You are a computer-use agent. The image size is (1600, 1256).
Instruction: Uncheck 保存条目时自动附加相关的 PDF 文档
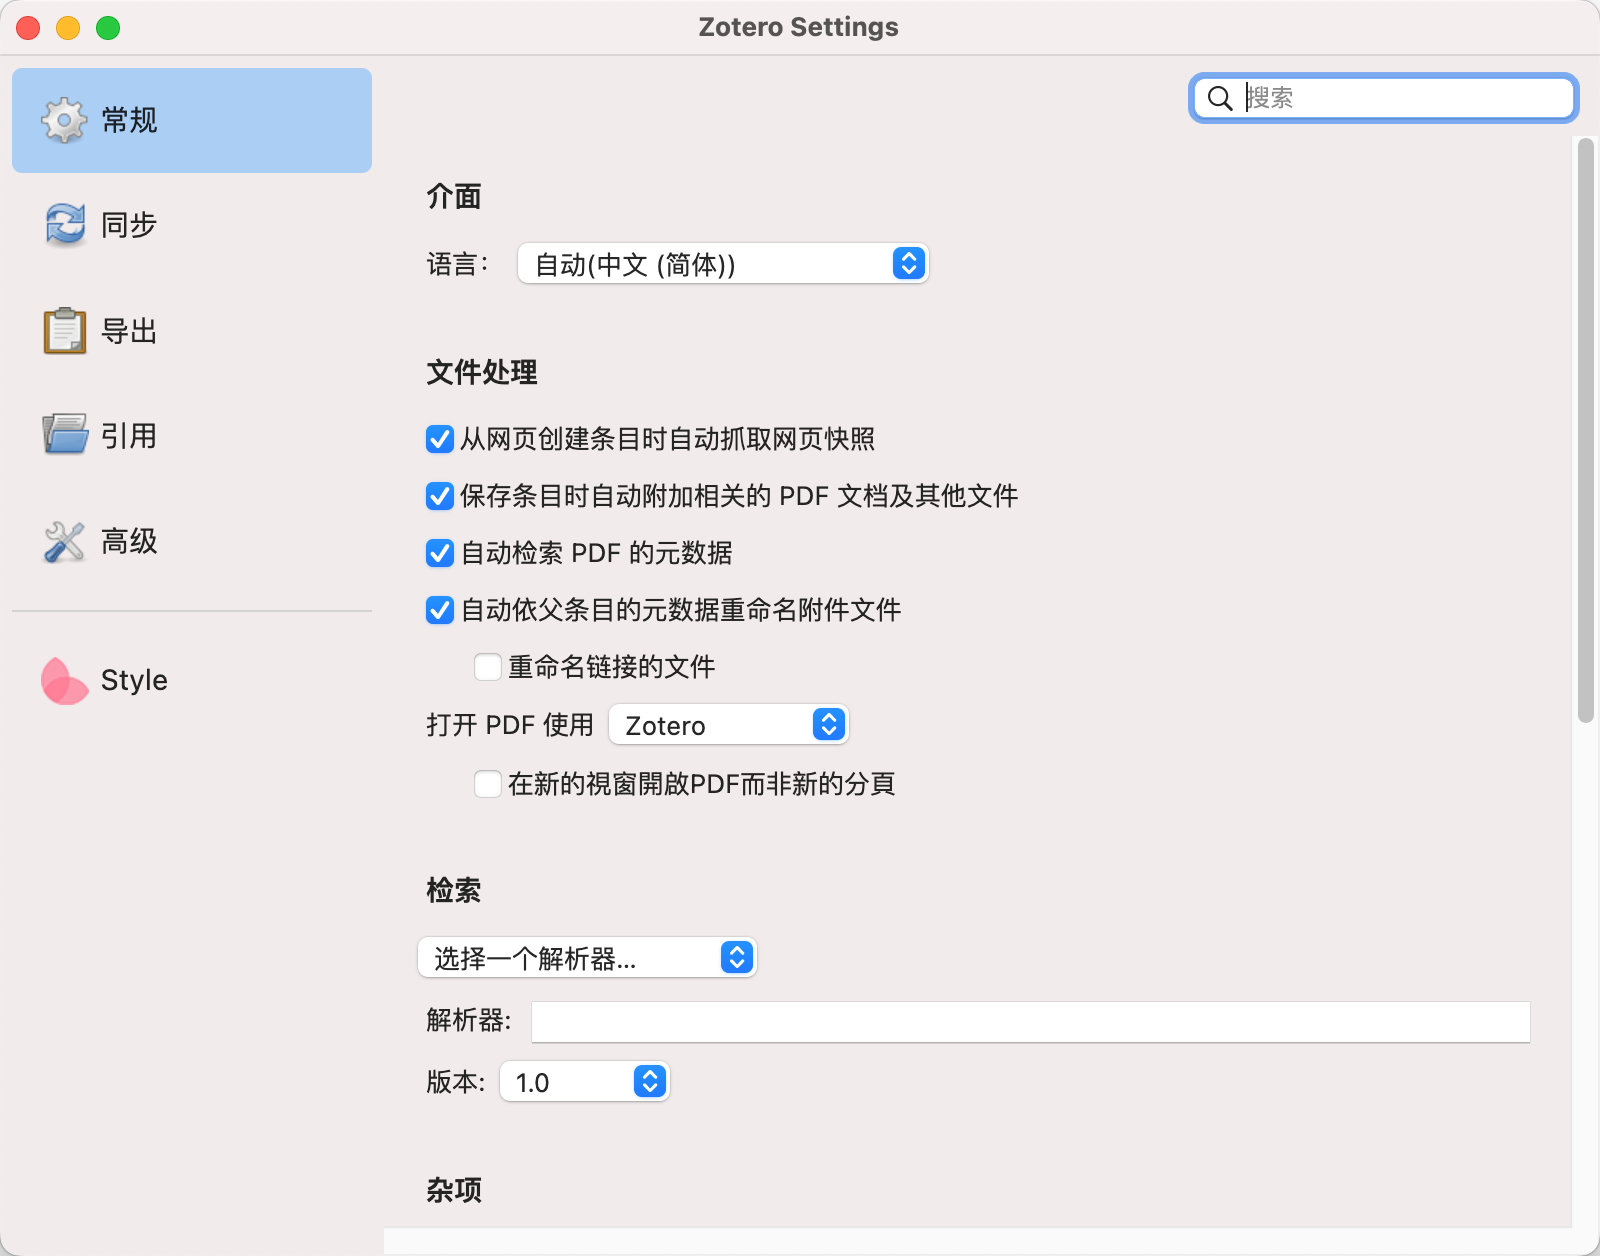(440, 496)
